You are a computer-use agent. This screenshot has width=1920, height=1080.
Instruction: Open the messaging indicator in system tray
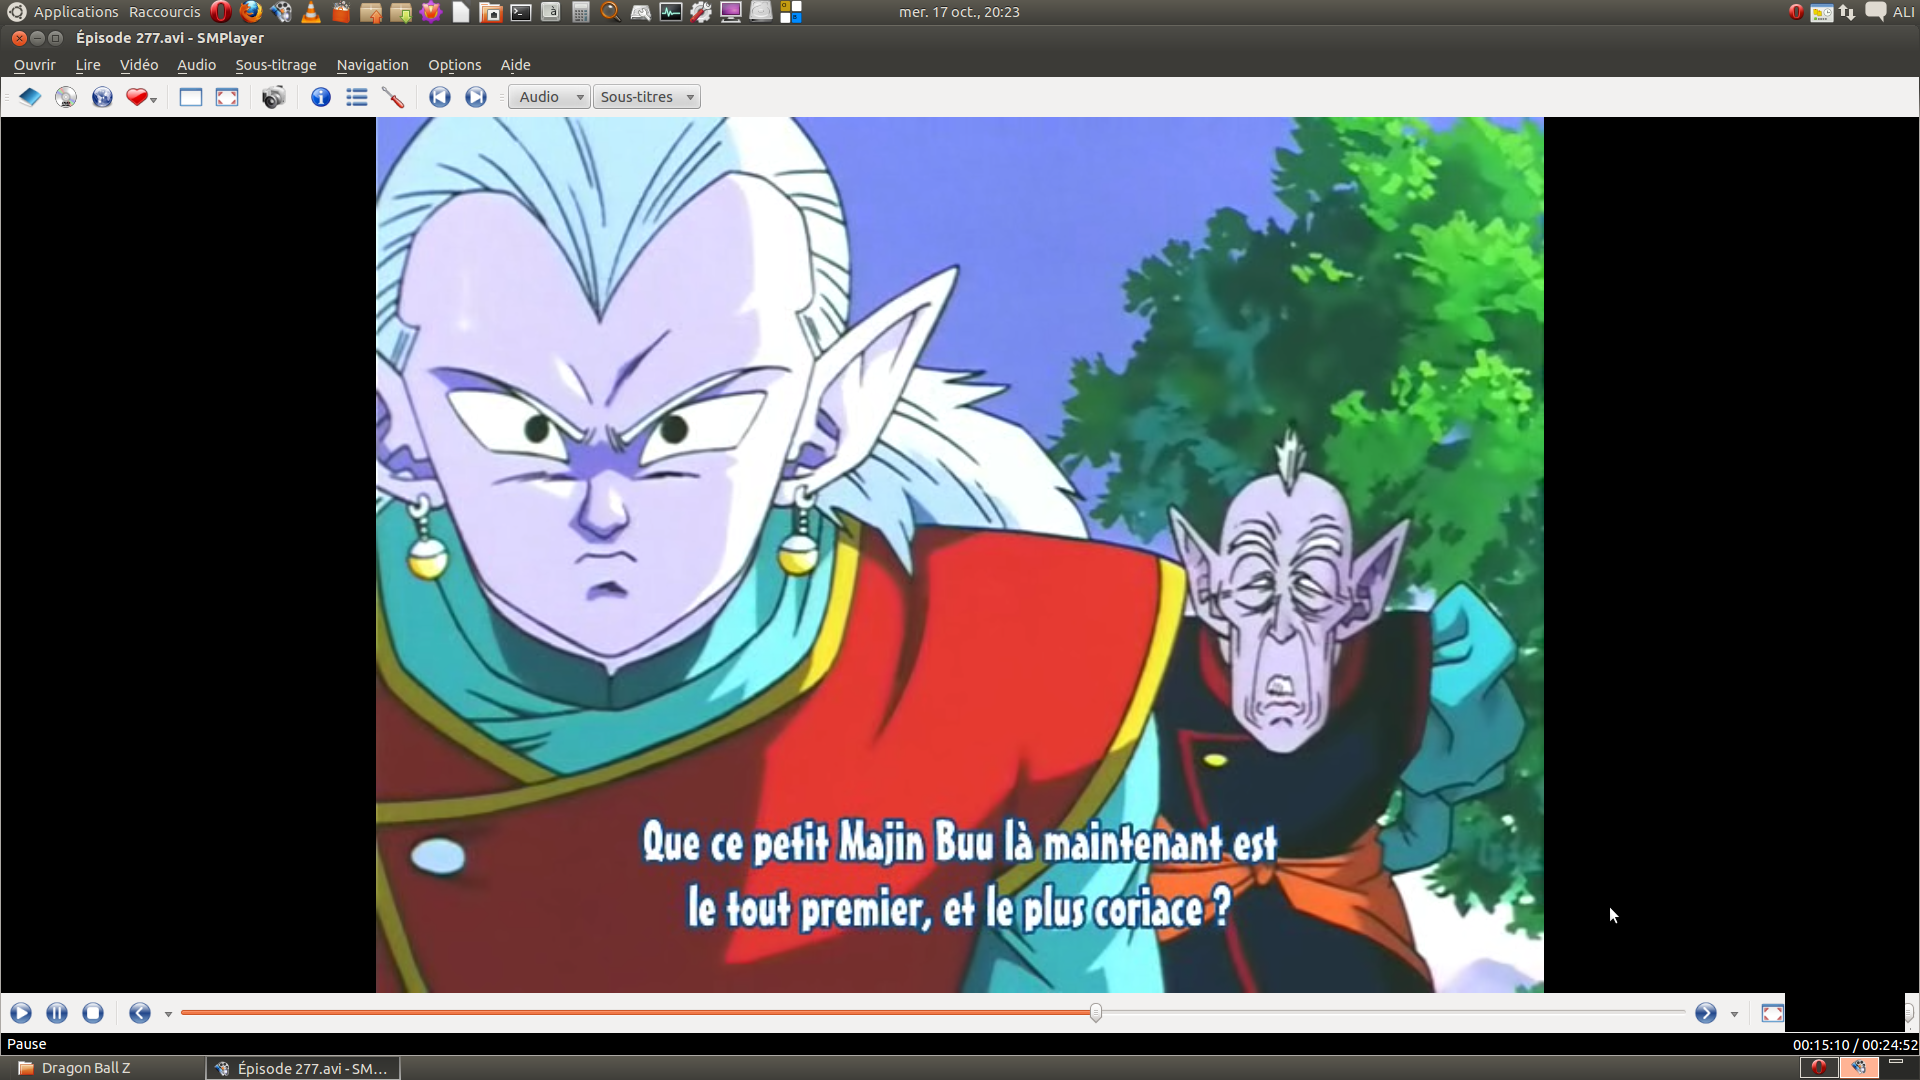1875,12
